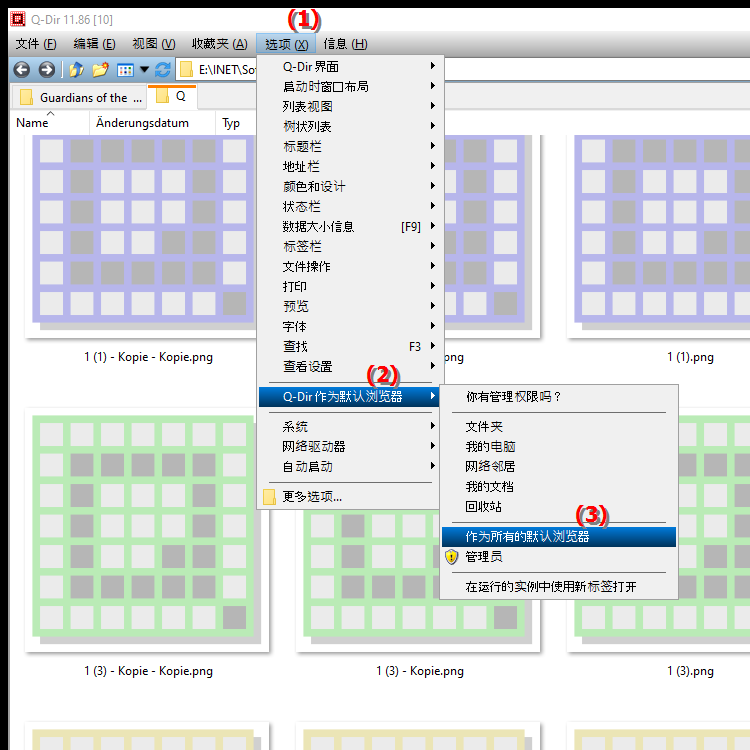Image resolution: width=750 pixels, height=750 pixels.
Task: Open the 标签栏 submenu
Action: click(x=350, y=246)
